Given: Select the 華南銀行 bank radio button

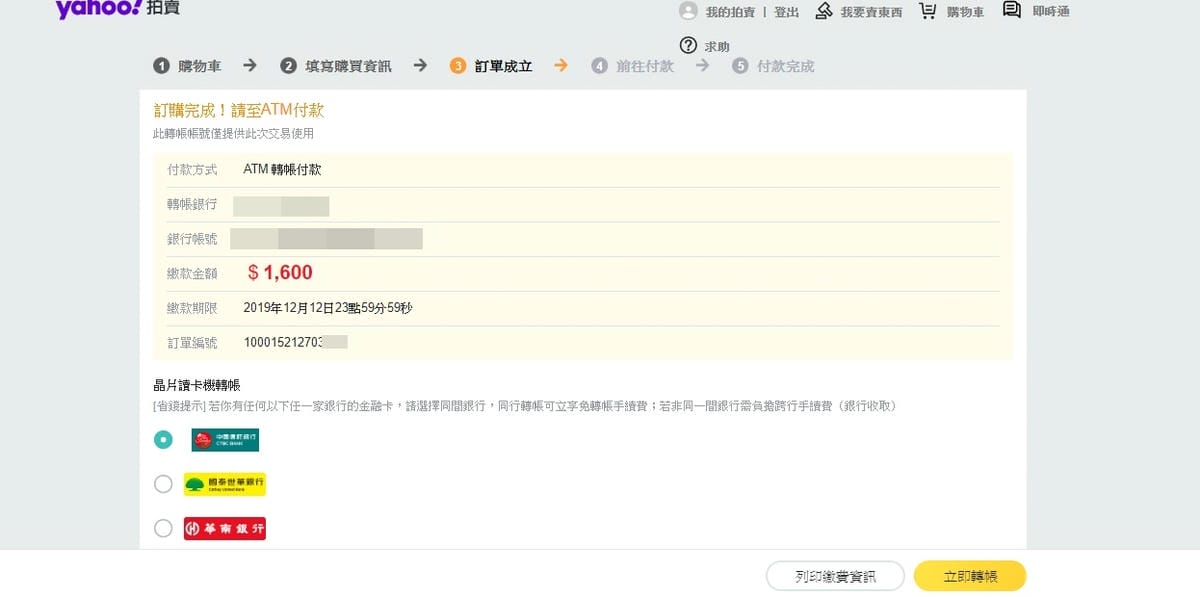Looking at the screenshot, I should [x=163, y=527].
